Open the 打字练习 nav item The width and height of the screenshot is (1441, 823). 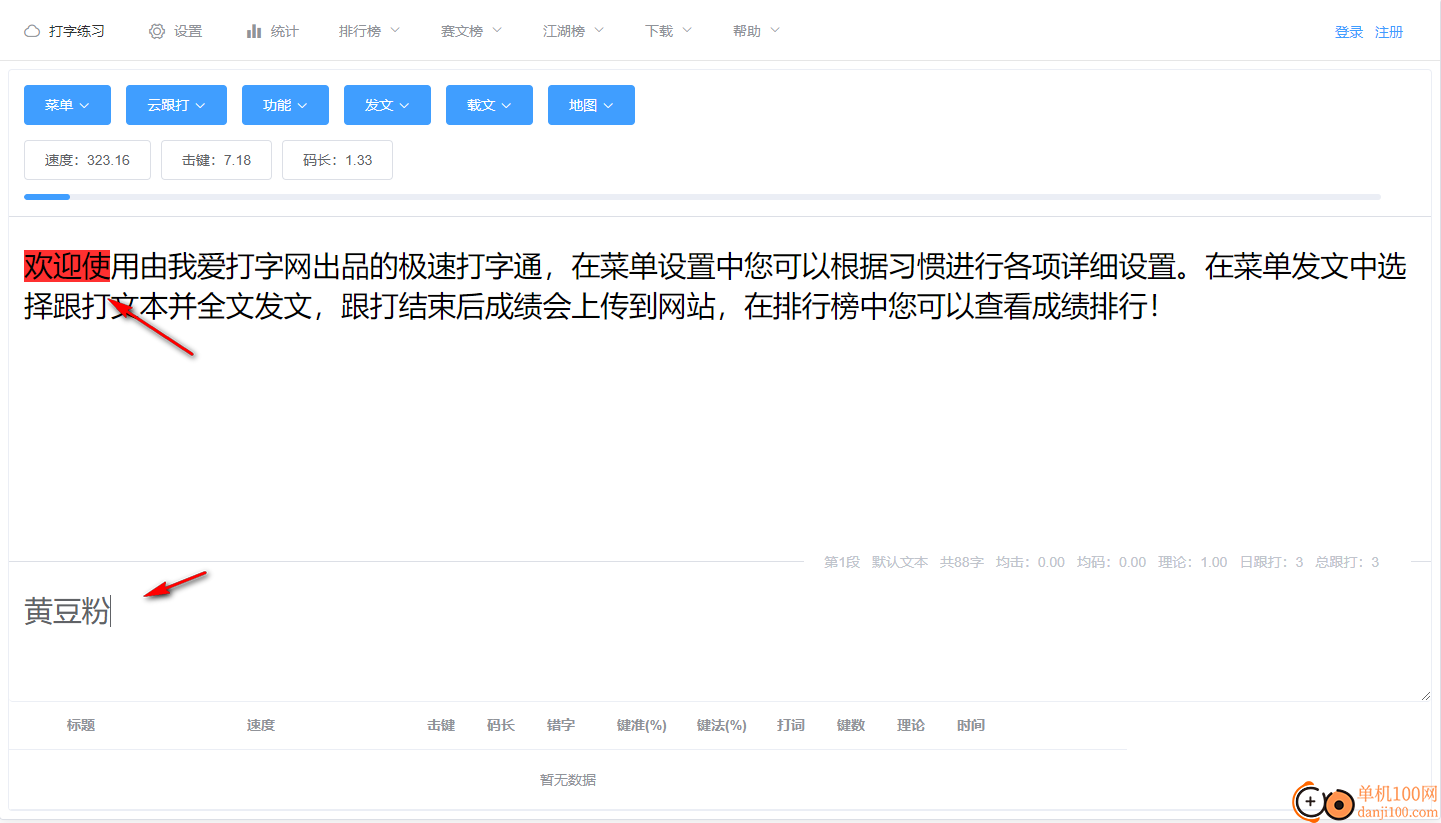tap(64, 31)
